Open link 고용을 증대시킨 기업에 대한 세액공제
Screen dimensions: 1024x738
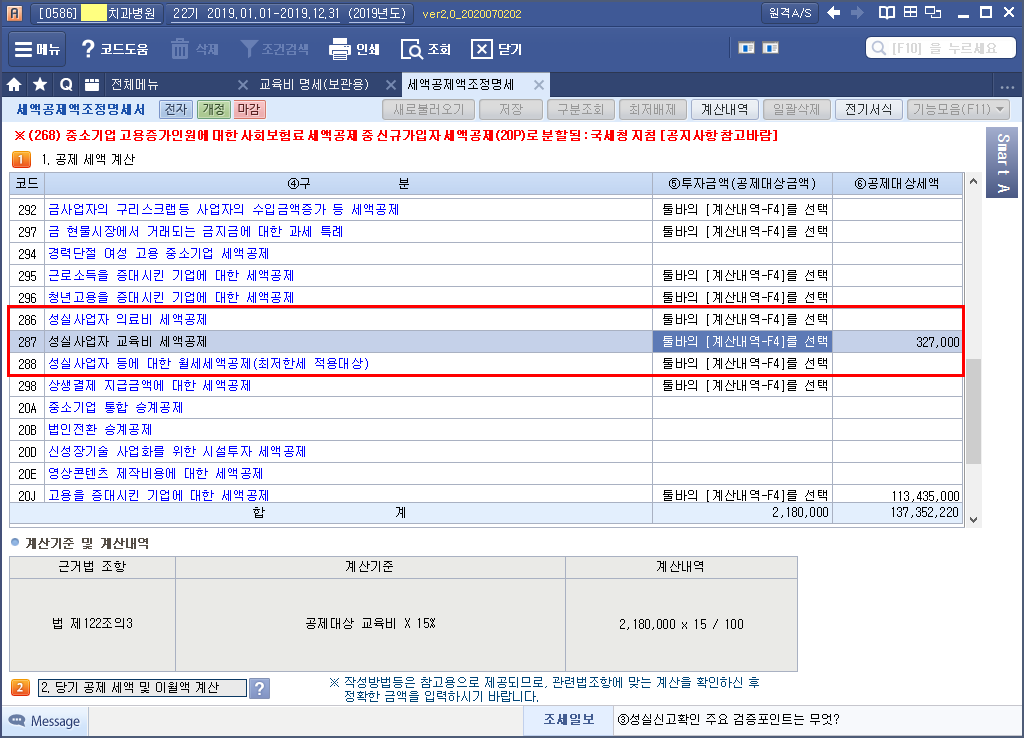(158, 495)
